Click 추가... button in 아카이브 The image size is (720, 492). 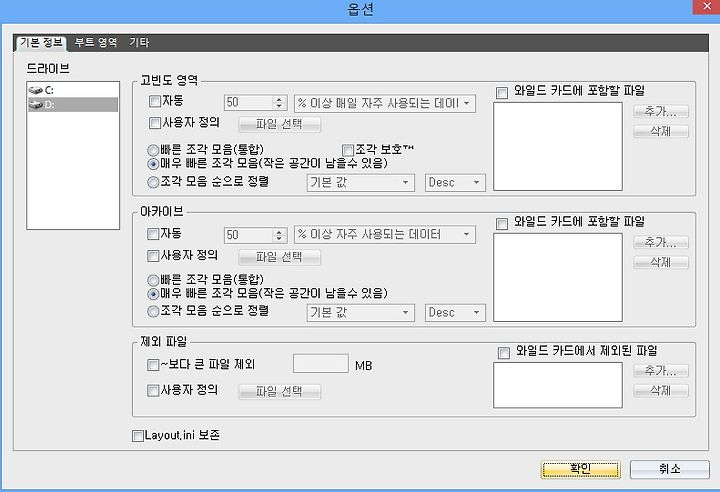click(x=661, y=242)
